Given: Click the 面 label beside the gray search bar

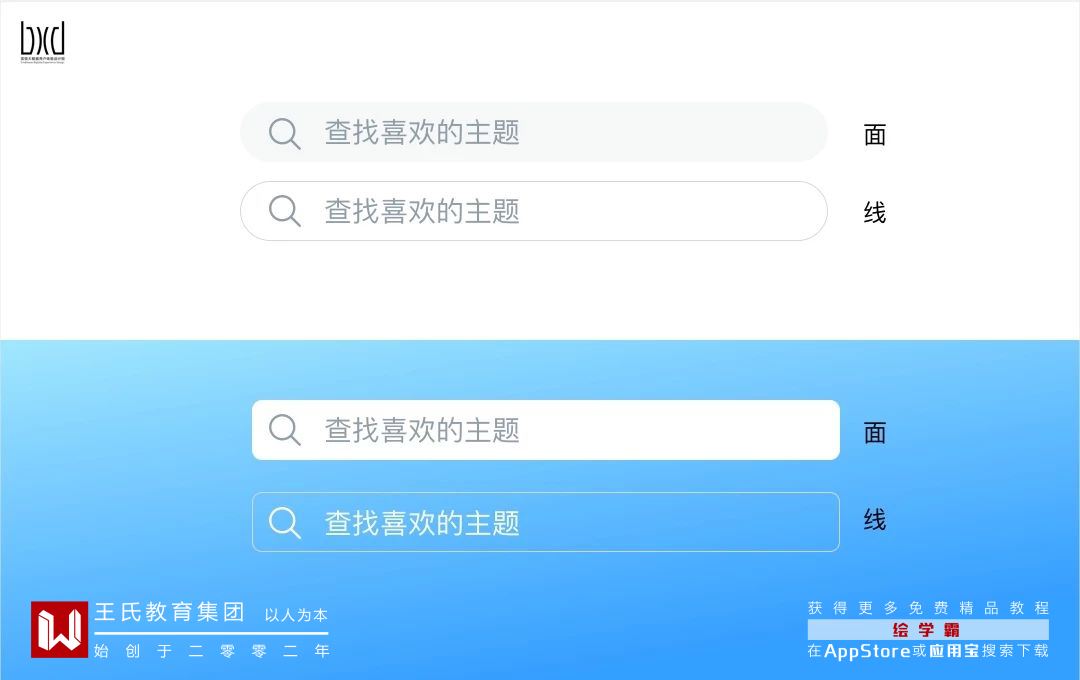Looking at the screenshot, I should click(875, 135).
